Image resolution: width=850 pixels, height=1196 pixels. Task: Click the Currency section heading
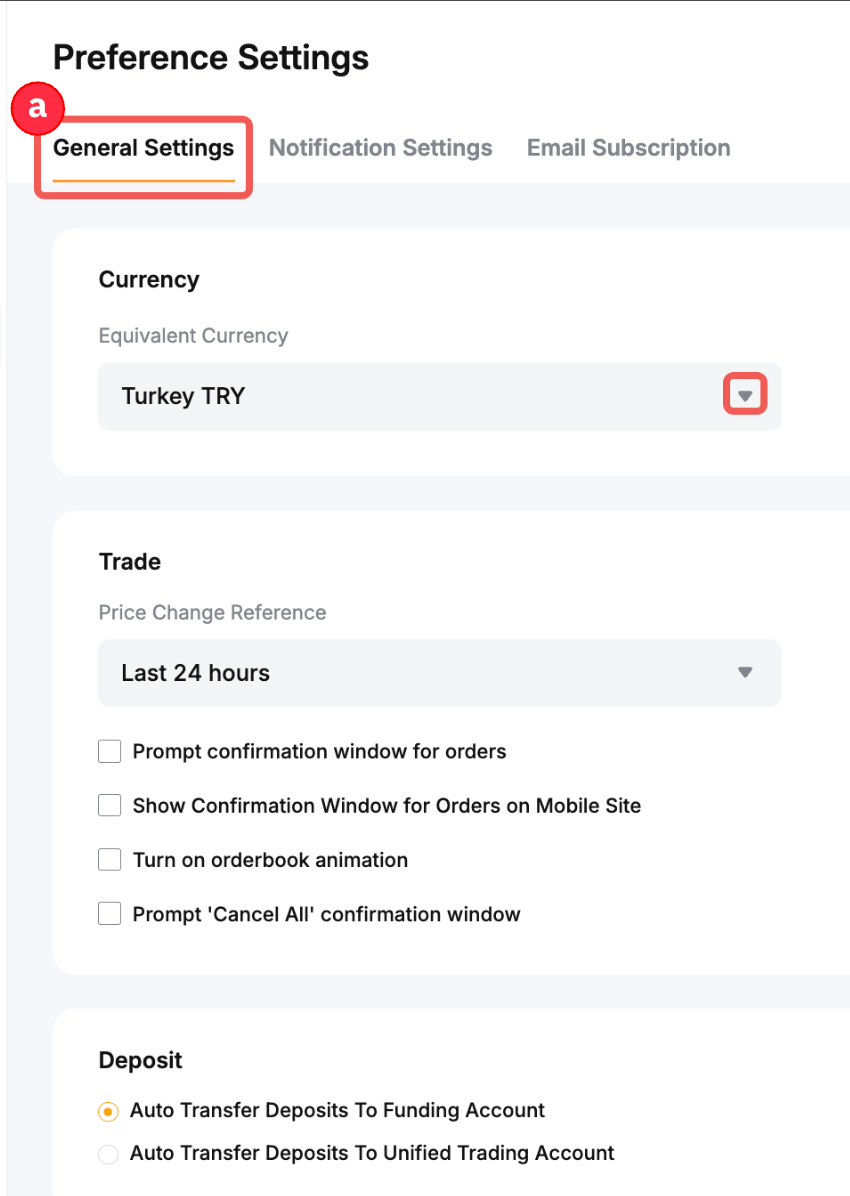point(149,280)
